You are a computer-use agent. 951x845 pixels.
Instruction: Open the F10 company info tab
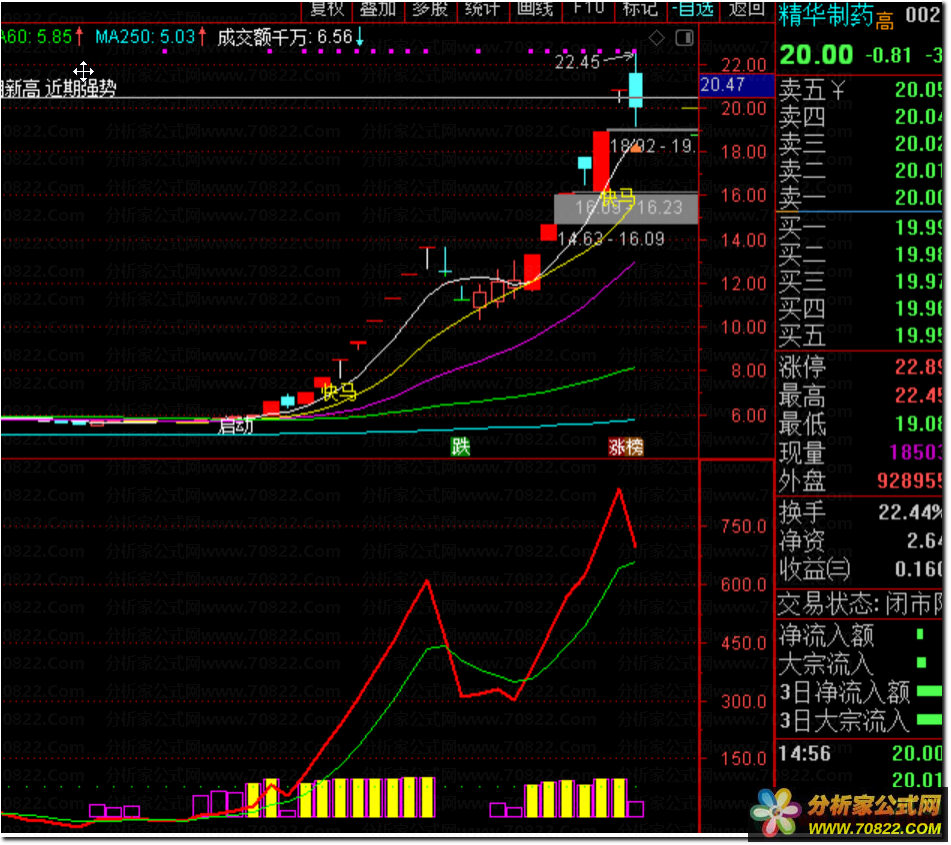589,9
